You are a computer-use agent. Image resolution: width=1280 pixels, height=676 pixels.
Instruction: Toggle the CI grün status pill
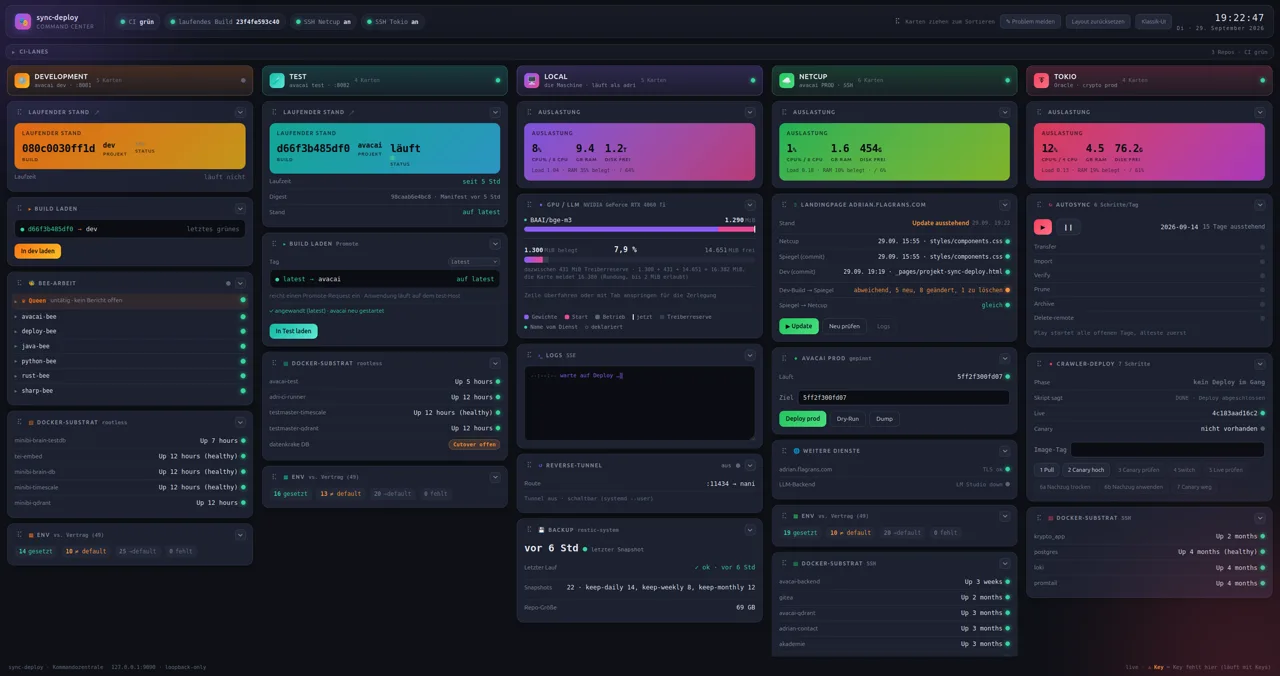pos(136,21)
